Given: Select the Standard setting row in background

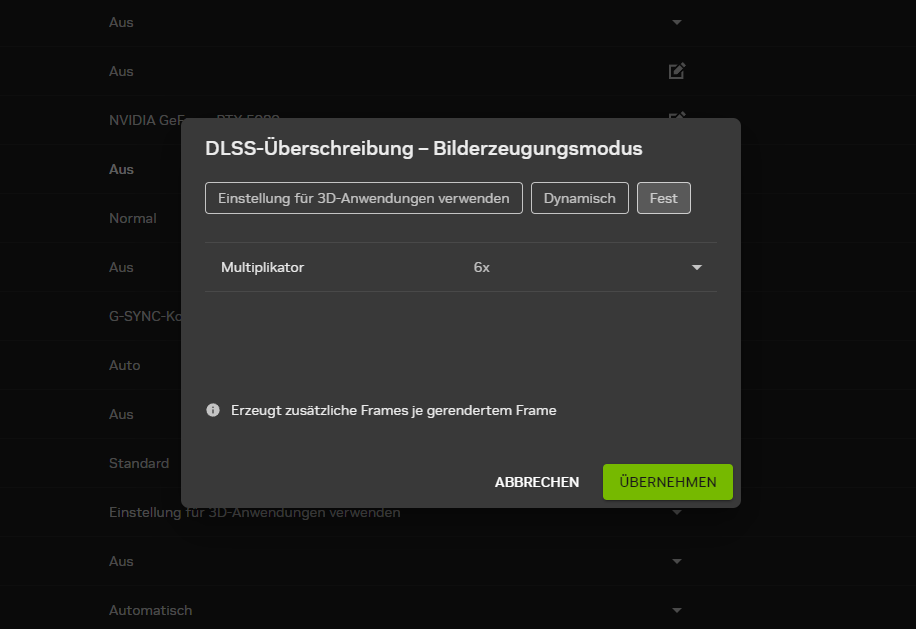Looking at the screenshot, I should pos(139,463).
